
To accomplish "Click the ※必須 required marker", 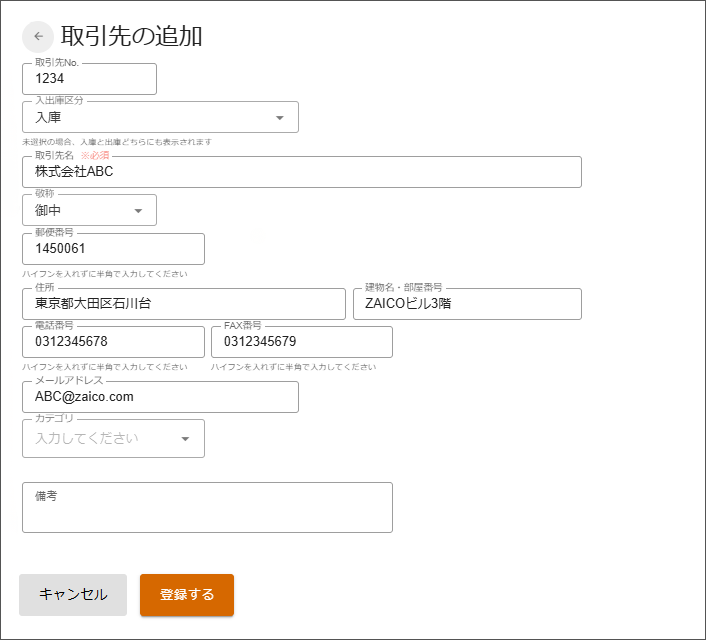I will click(x=95, y=155).
